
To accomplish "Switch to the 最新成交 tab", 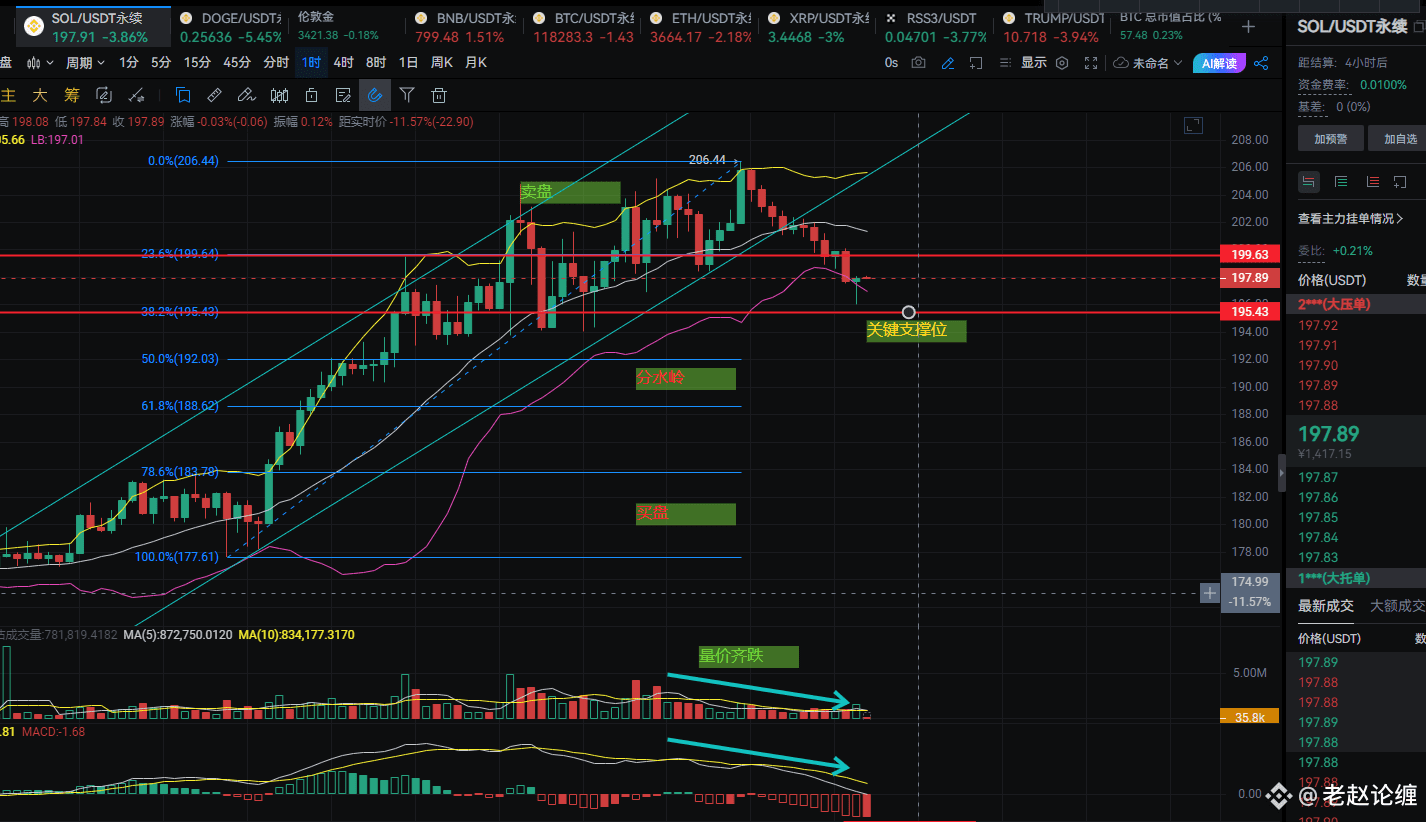I will pos(1326,605).
